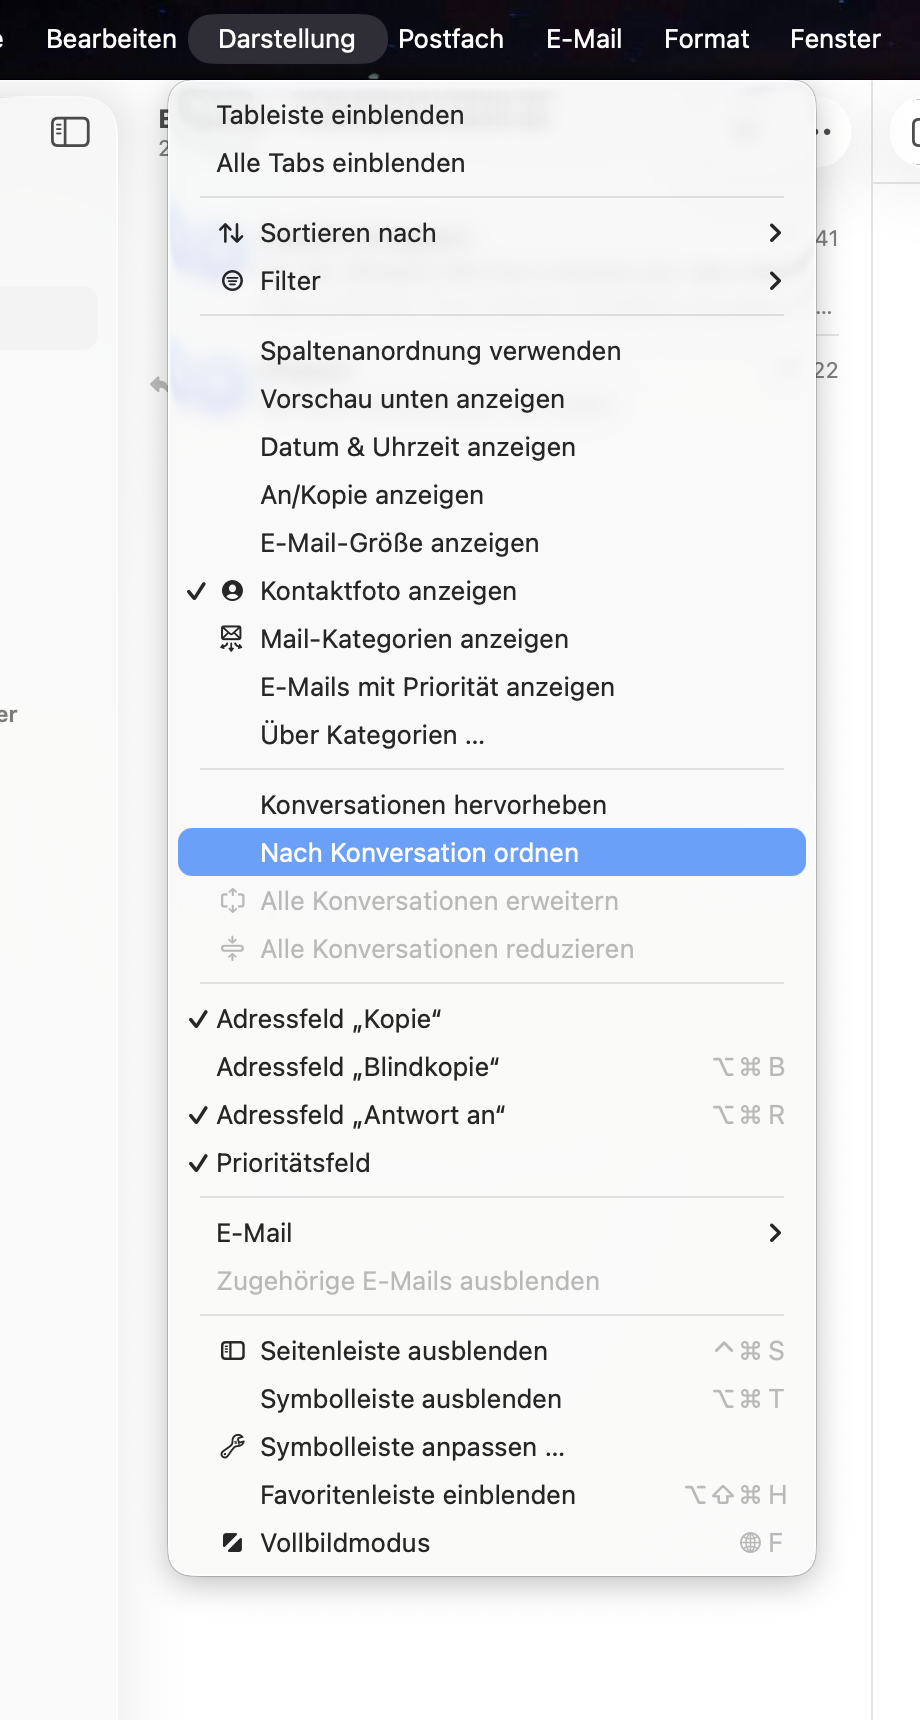Click the contact photo icon next to Kontaktfoto anzeigen
Screen dimensions: 920x1720
[232, 591]
